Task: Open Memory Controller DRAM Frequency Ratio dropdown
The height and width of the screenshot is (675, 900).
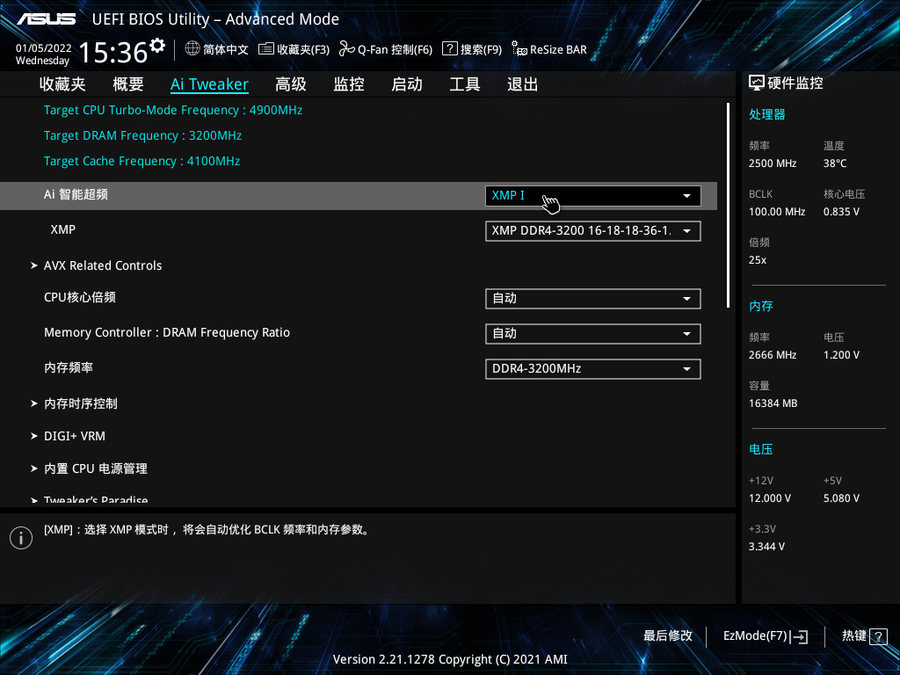Action: [592, 333]
